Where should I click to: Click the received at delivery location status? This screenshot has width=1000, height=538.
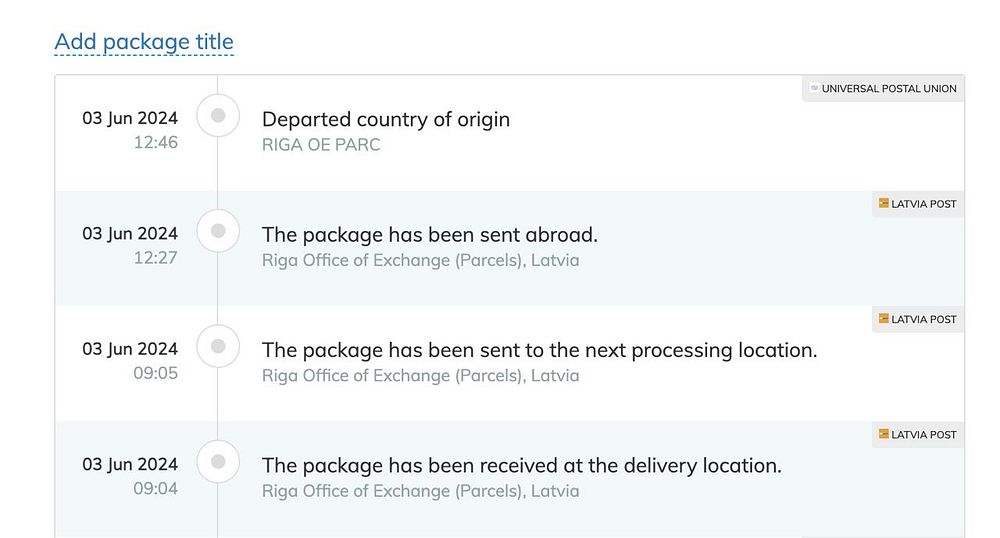[522, 465]
